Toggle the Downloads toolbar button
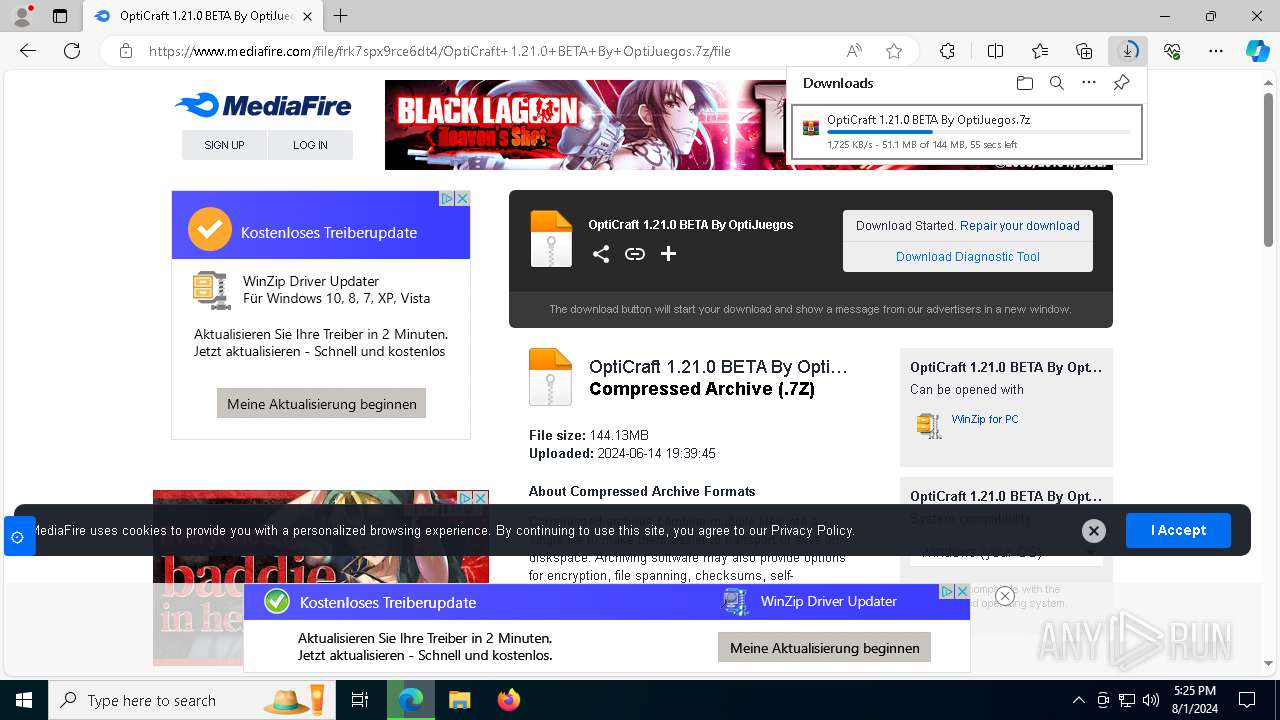1280x720 pixels. [x=1128, y=51]
